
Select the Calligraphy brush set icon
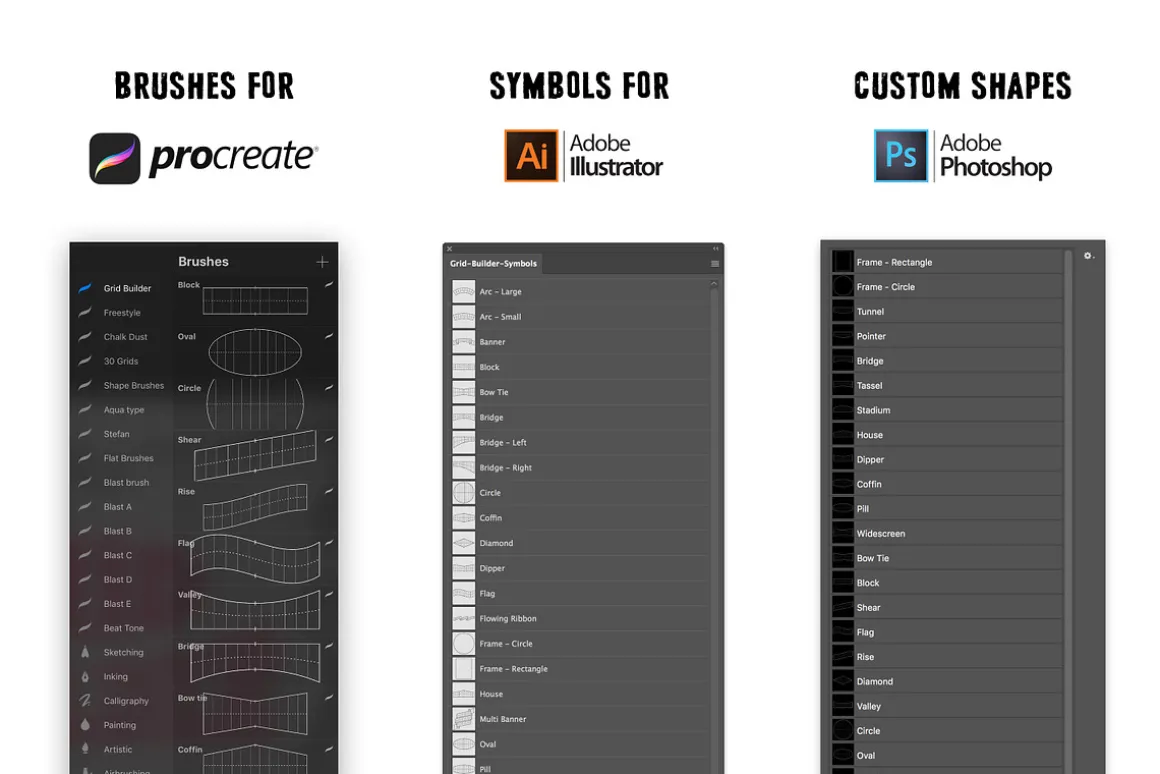tap(86, 700)
